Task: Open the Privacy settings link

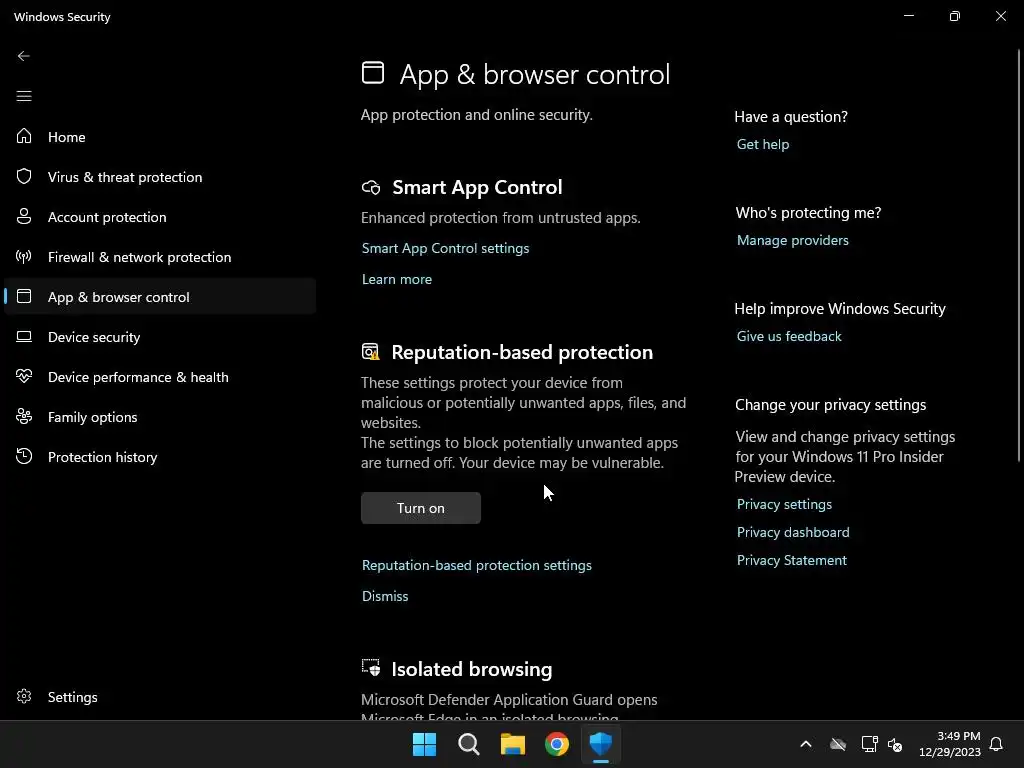Action: point(784,504)
